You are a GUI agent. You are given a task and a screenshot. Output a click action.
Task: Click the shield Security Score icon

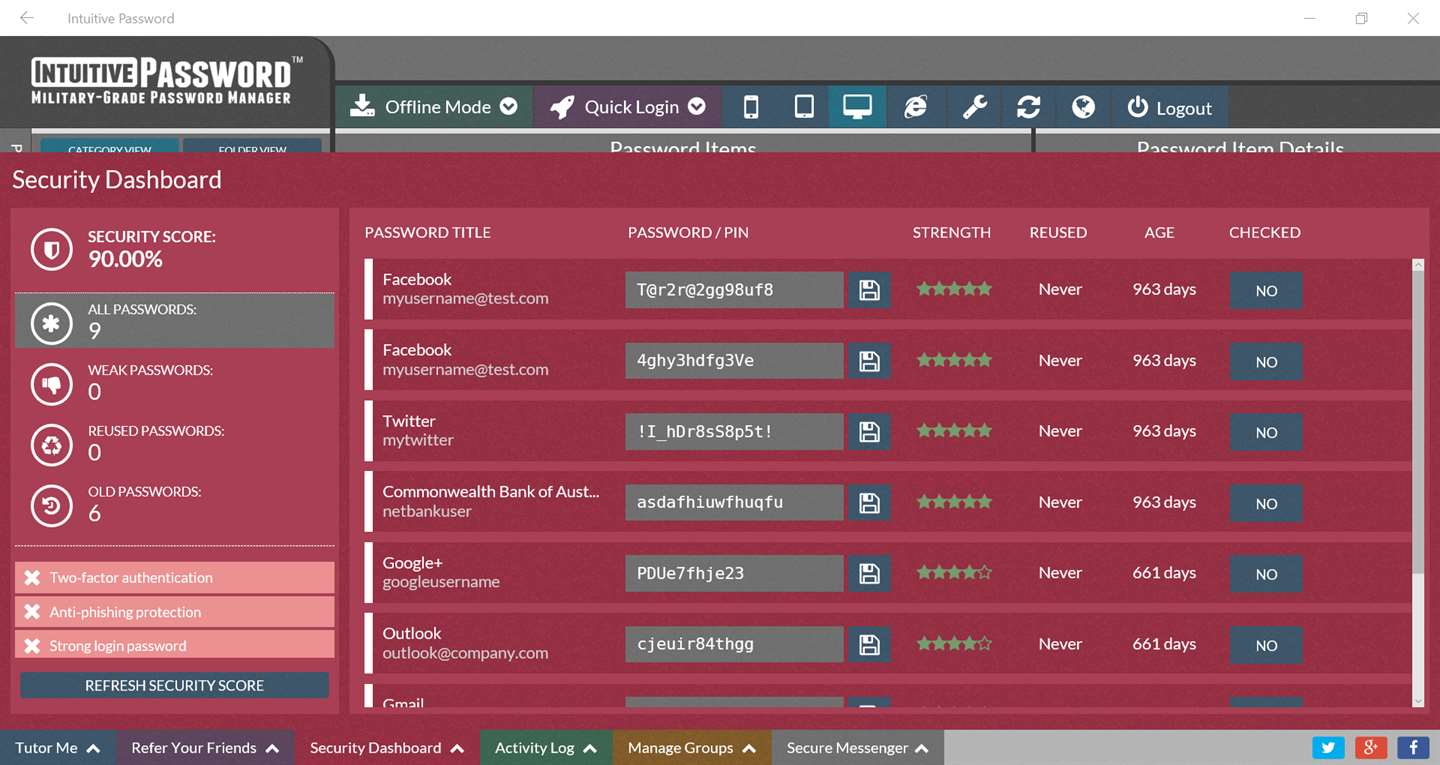pos(51,249)
